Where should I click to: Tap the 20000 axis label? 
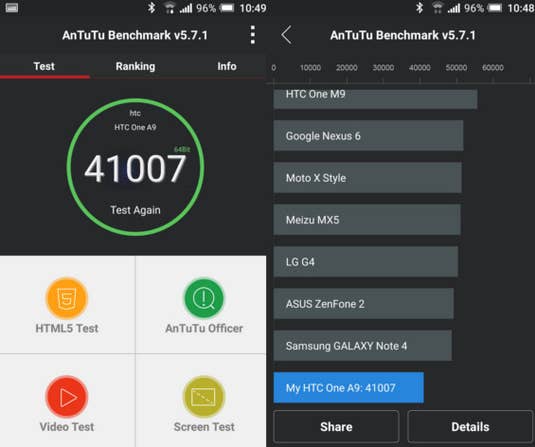click(347, 68)
